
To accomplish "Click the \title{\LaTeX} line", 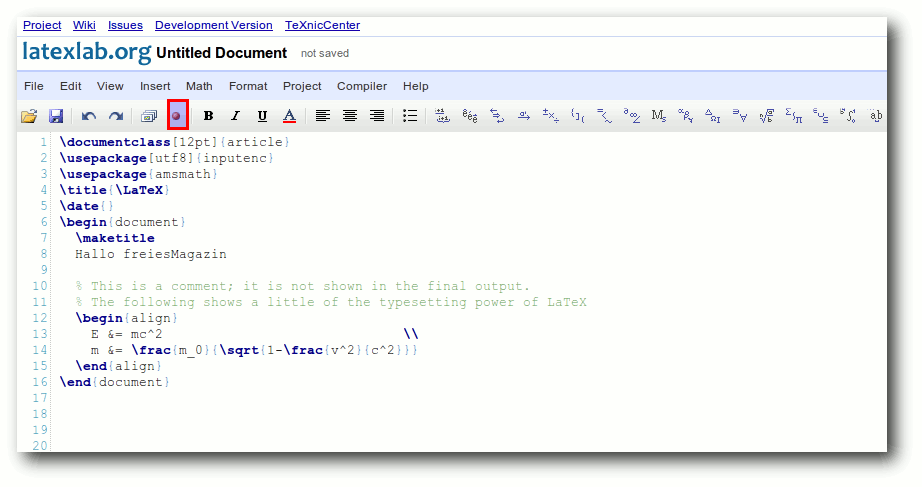I will click(115, 190).
